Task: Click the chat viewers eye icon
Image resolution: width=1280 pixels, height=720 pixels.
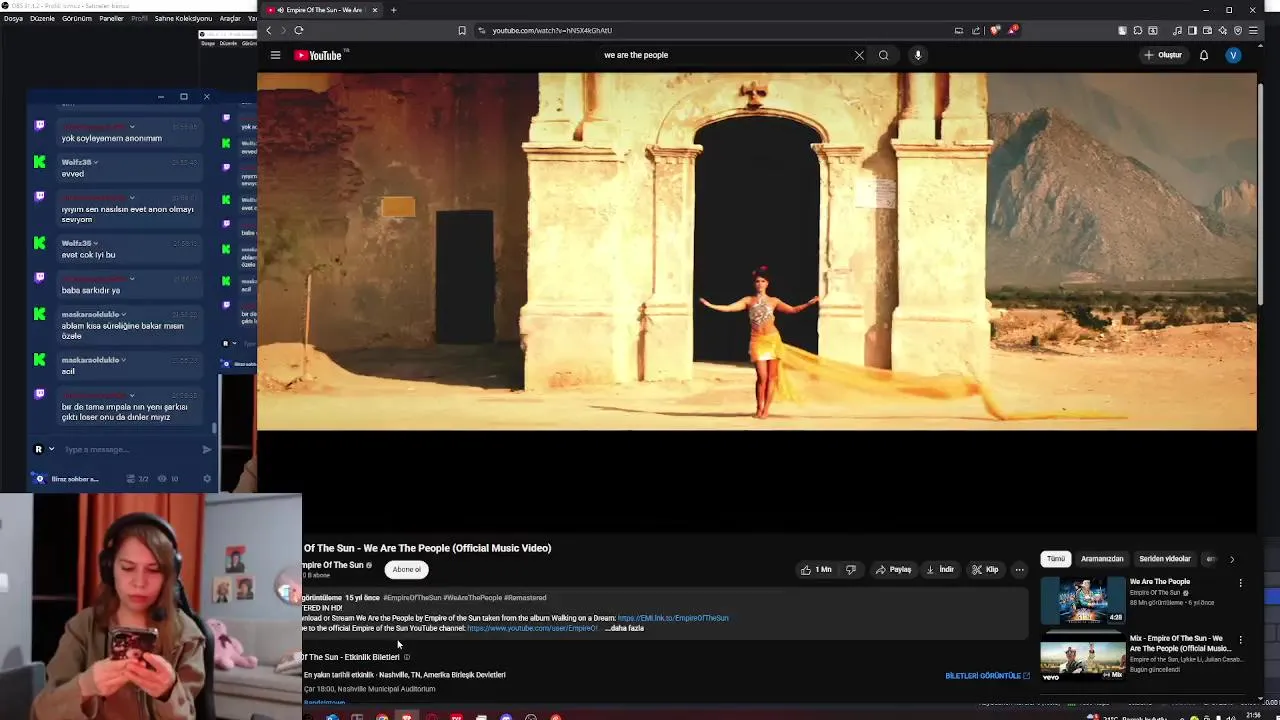Action: (x=162, y=479)
